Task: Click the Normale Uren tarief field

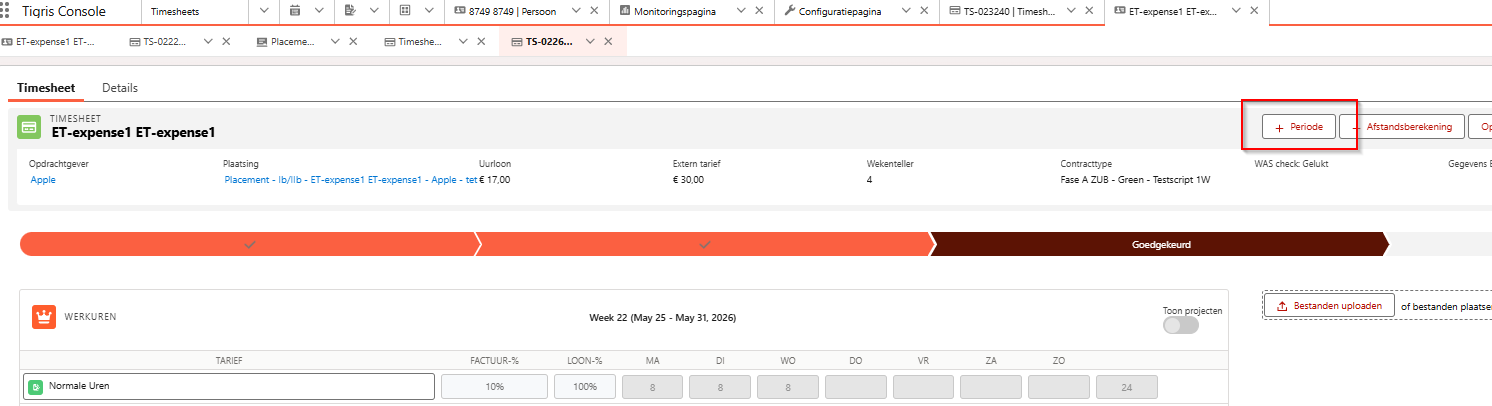Action: (229, 386)
